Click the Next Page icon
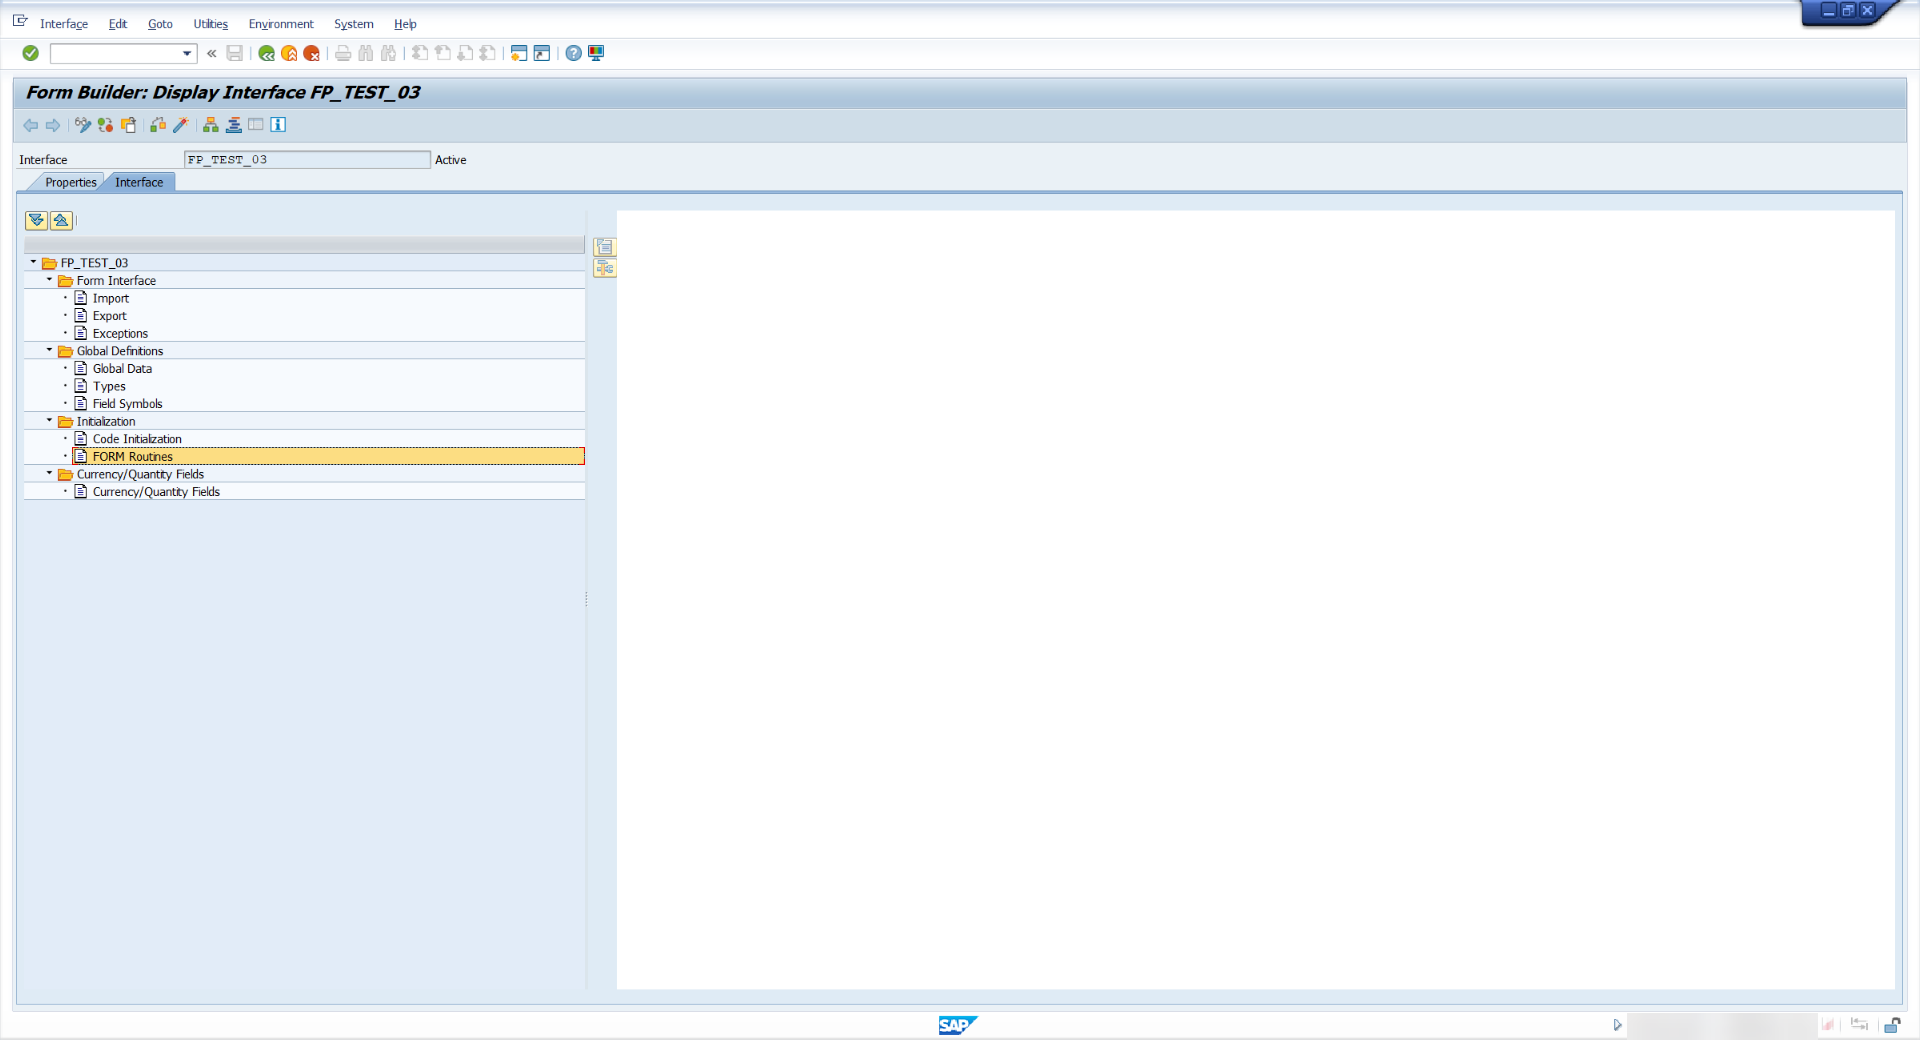Viewport: 1920px width, 1040px height. (x=466, y=53)
